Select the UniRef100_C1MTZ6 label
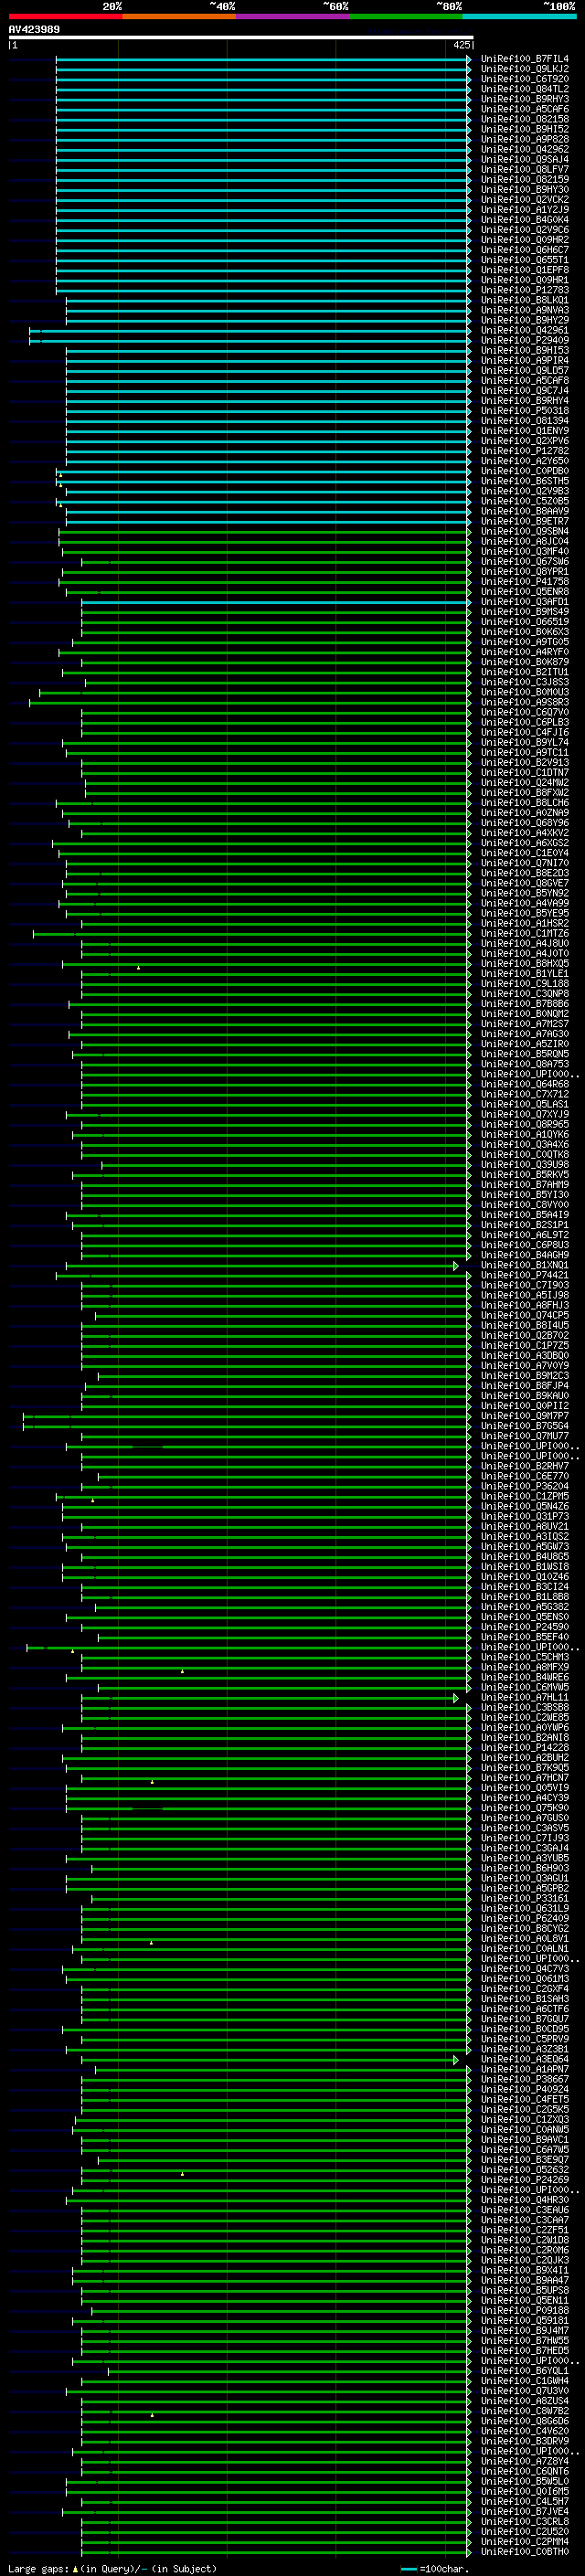 [525, 933]
